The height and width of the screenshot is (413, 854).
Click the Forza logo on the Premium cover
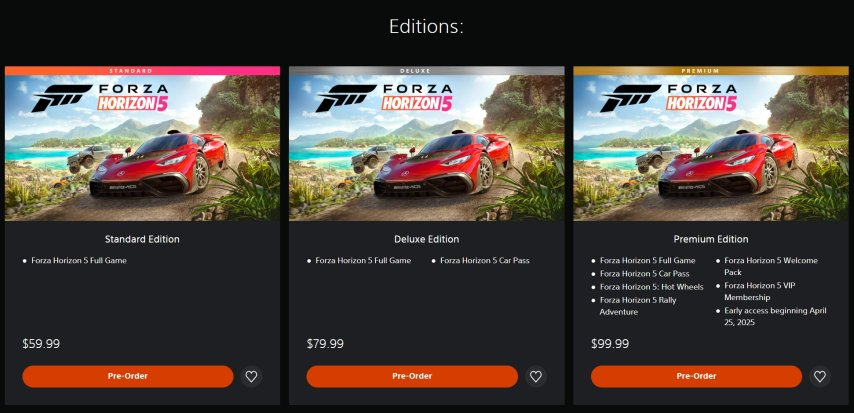[669, 98]
